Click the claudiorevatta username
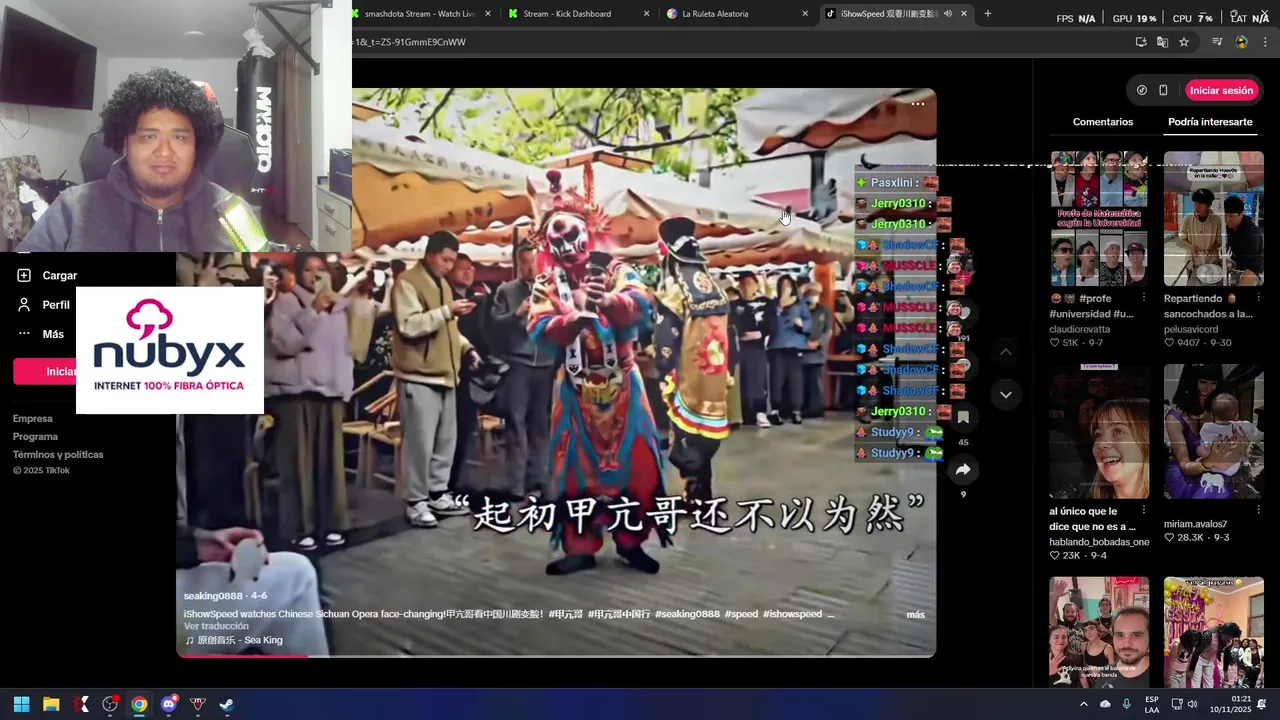This screenshot has width=1280, height=720. coord(1079,329)
